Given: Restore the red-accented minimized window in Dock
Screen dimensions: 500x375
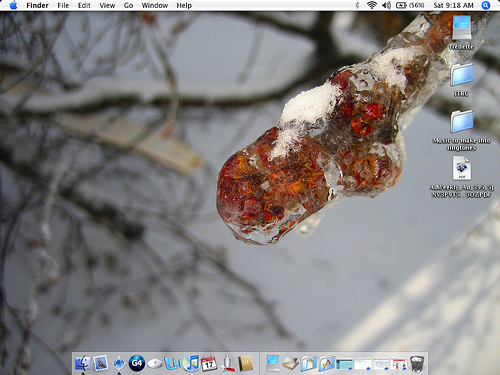Looking at the screenshot, I should click(399, 364).
